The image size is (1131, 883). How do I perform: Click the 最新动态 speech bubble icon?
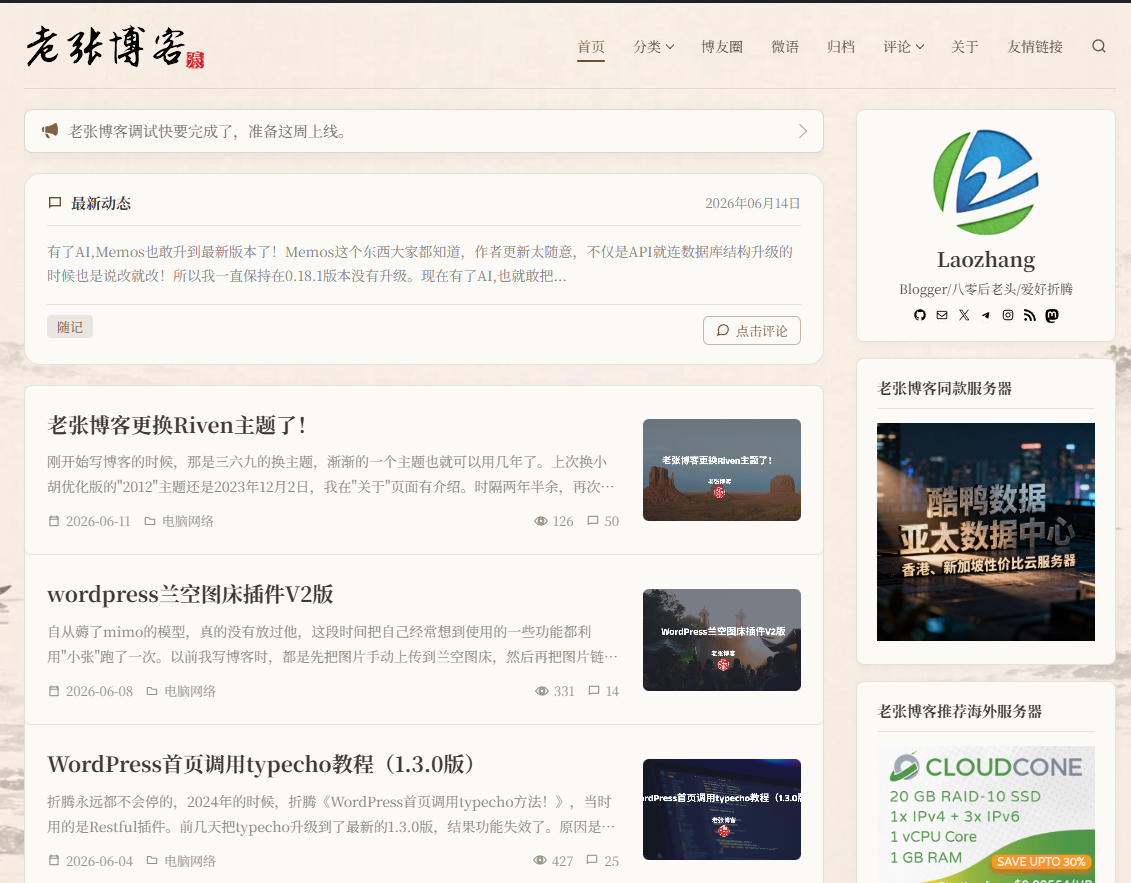coord(55,203)
